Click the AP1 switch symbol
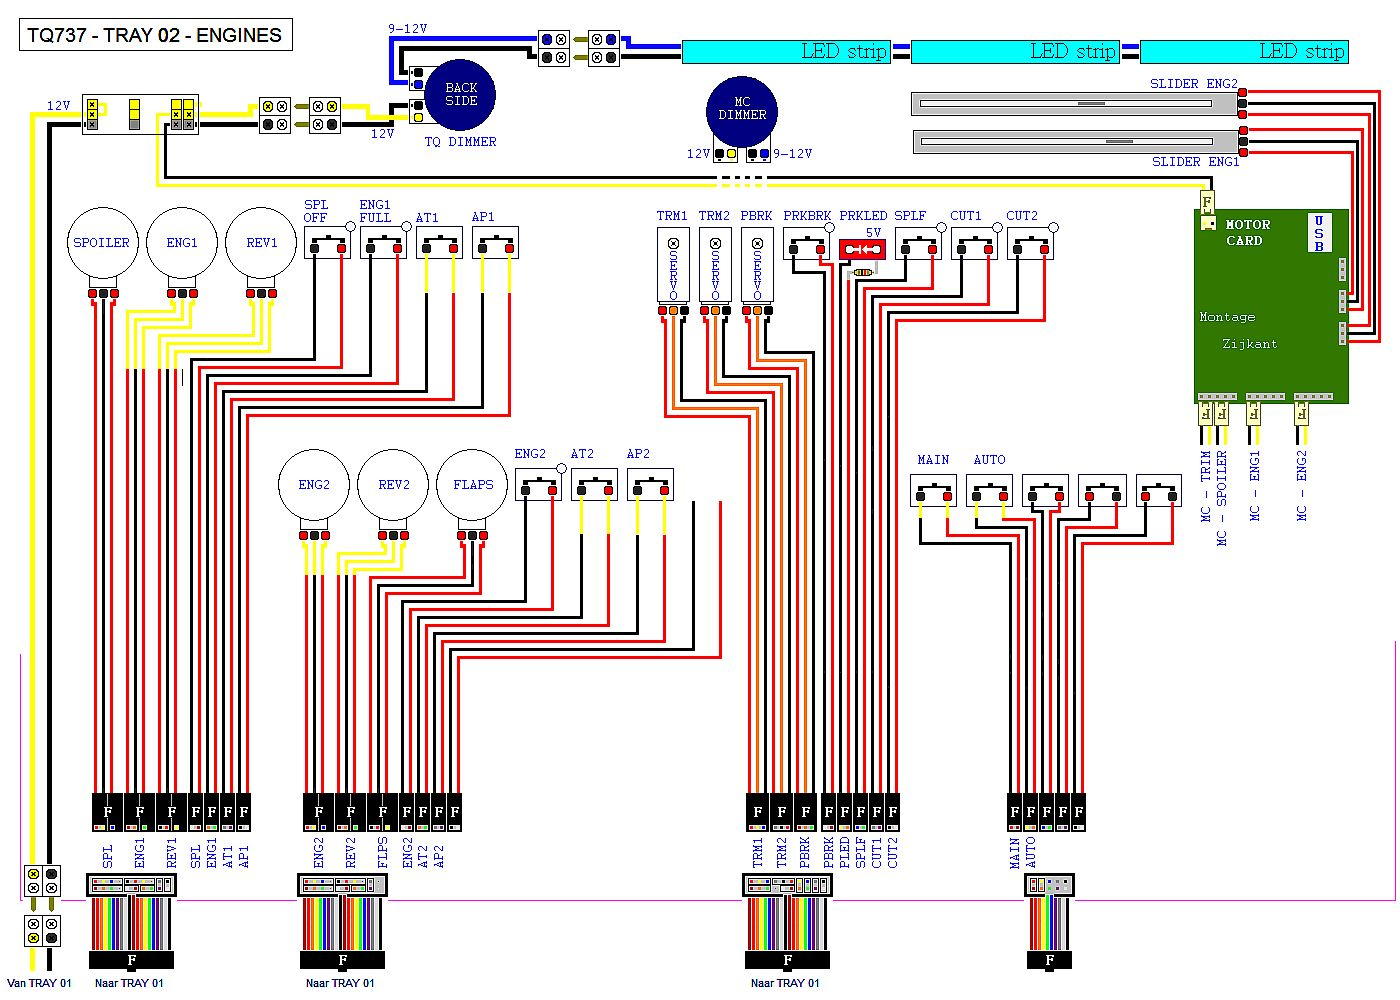 pyautogui.click(x=495, y=243)
